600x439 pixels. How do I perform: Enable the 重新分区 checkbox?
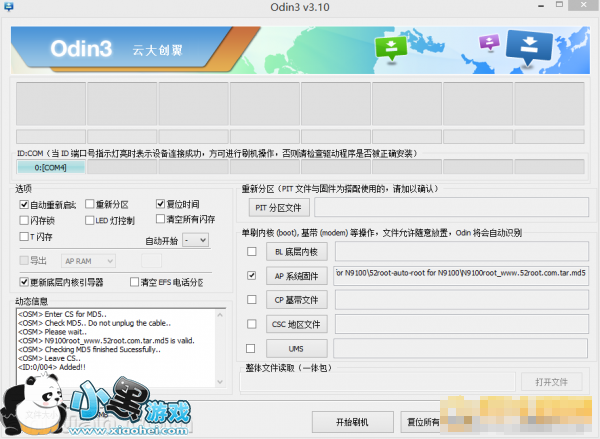point(90,204)
